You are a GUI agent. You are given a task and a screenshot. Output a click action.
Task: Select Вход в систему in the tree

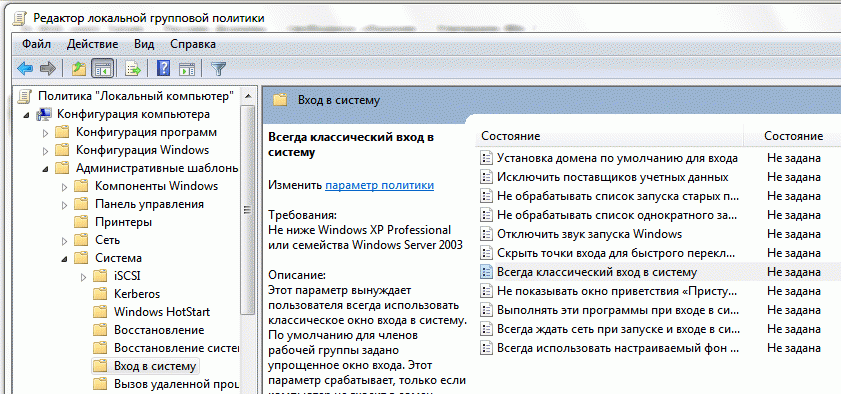click(x=155, y=366)
